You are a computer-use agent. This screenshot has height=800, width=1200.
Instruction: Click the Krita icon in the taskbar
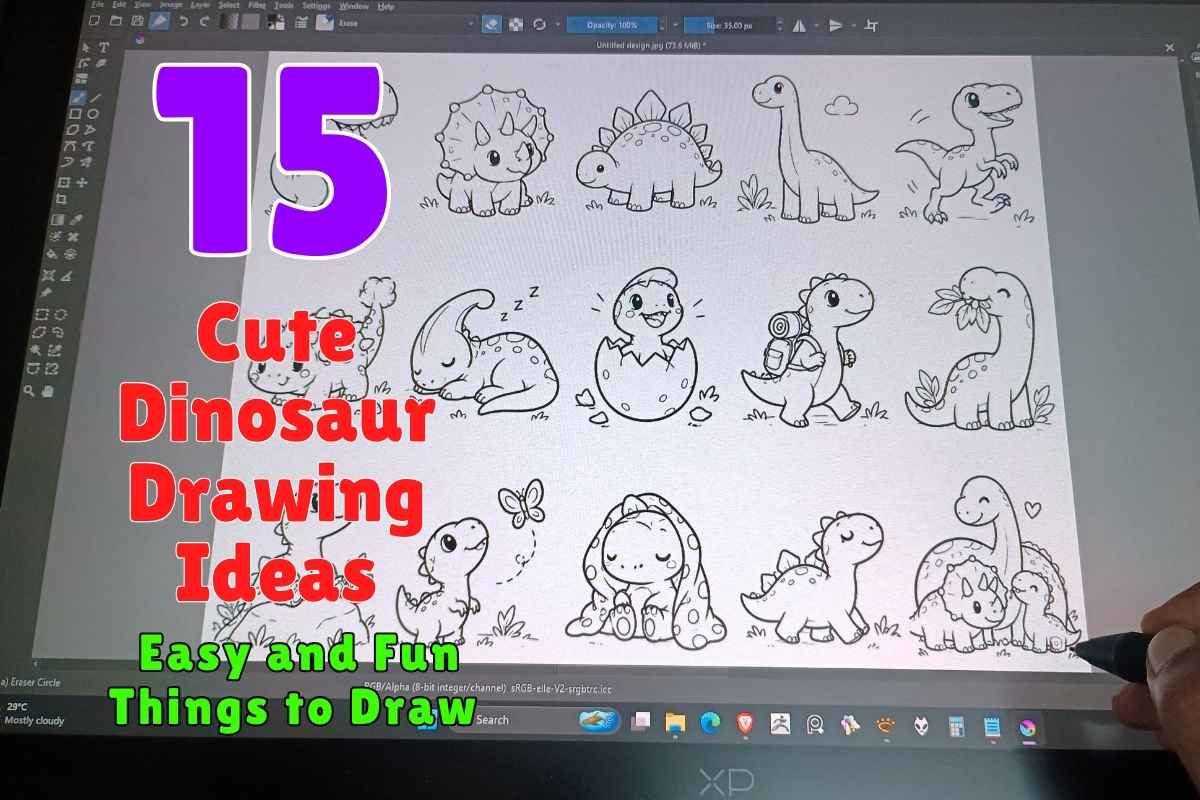tap(1027, 728)
